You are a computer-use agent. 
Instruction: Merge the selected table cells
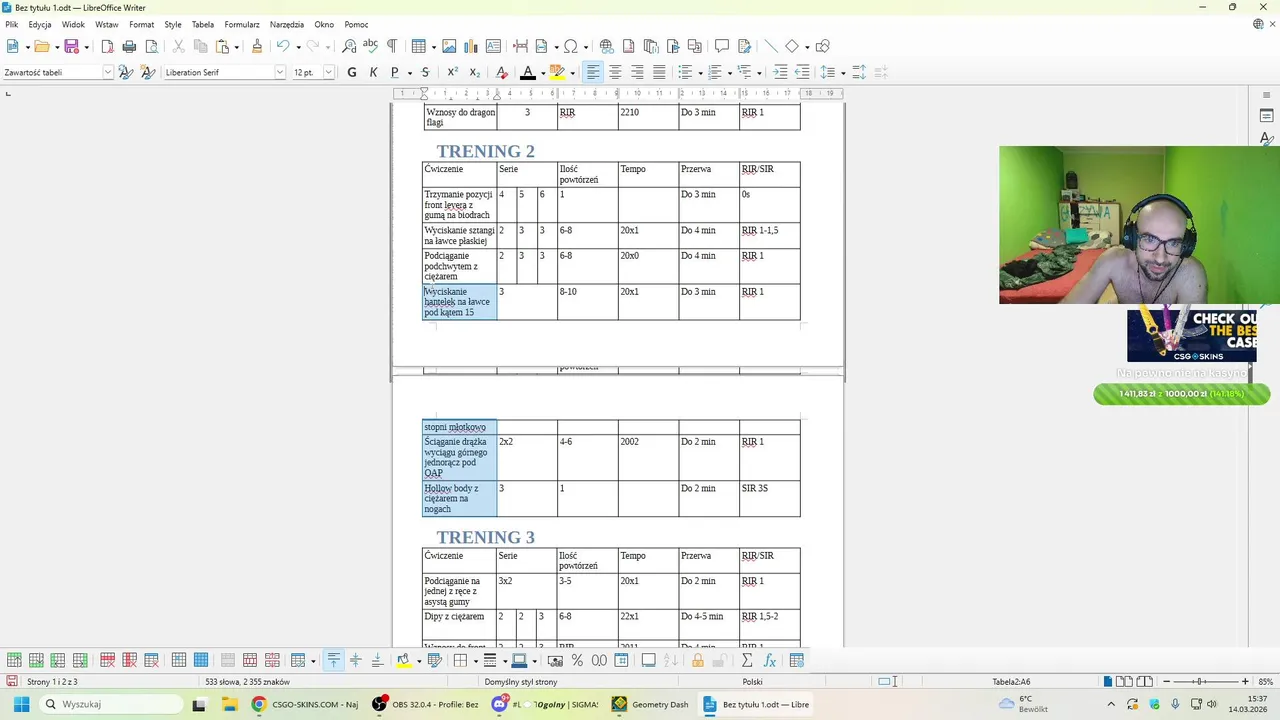click(x=227, y=660)
